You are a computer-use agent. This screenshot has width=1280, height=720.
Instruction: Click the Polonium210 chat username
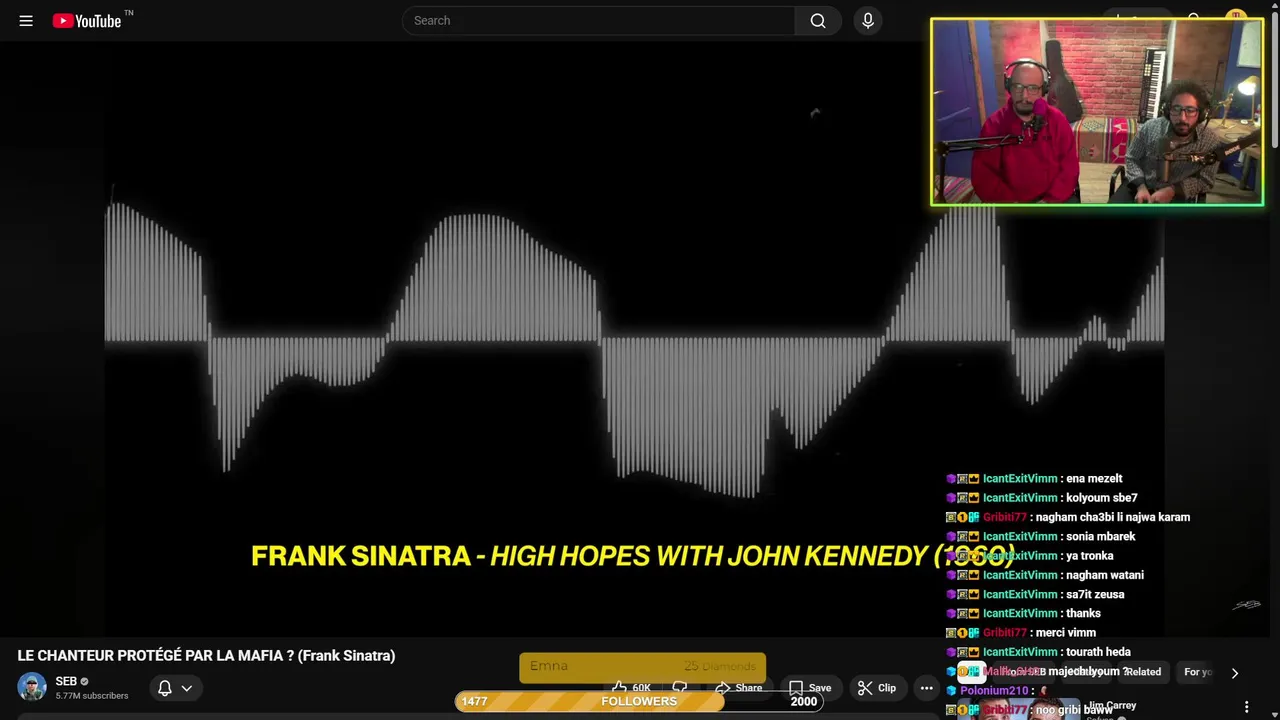click(x=994, y=690)
